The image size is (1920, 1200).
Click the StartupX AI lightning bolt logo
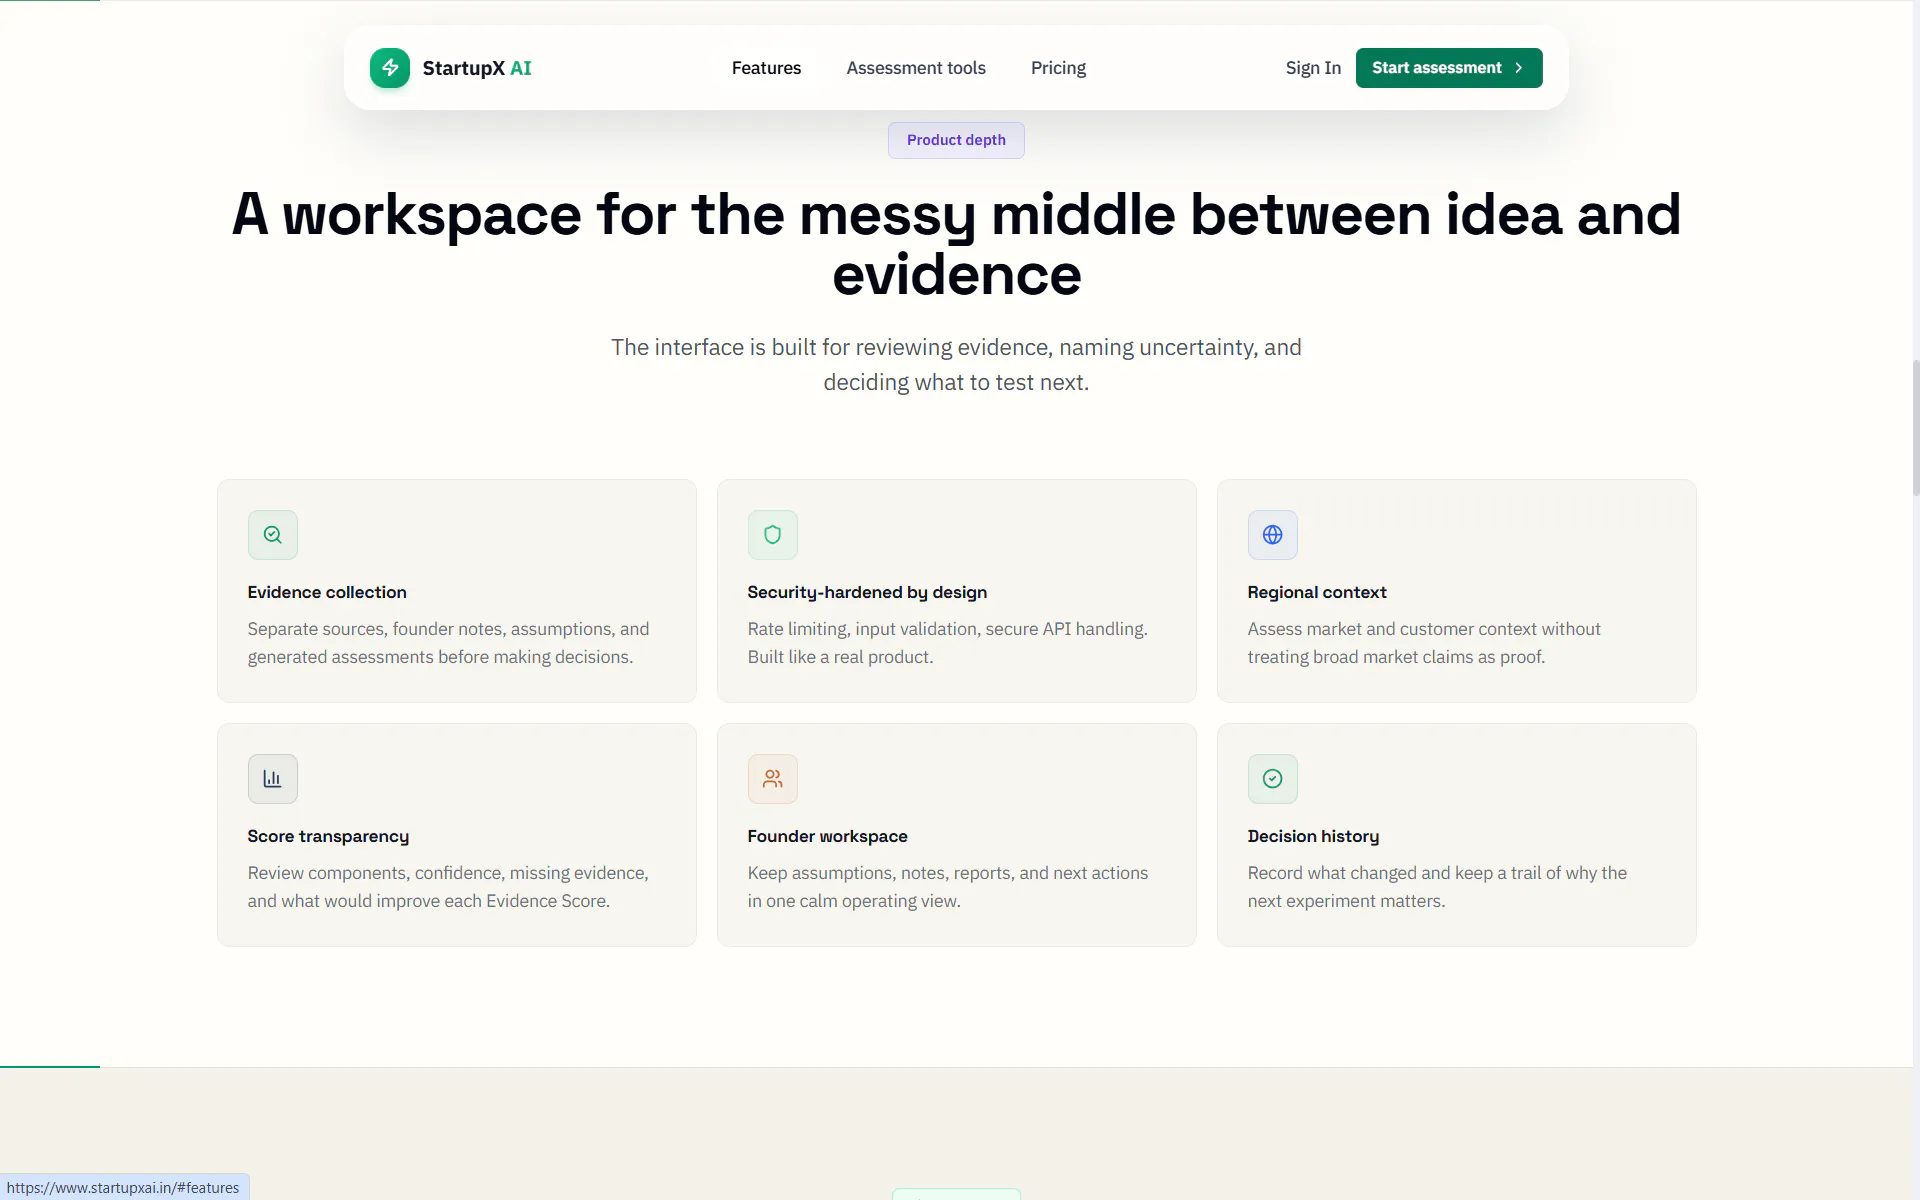(x=390, y=68)
